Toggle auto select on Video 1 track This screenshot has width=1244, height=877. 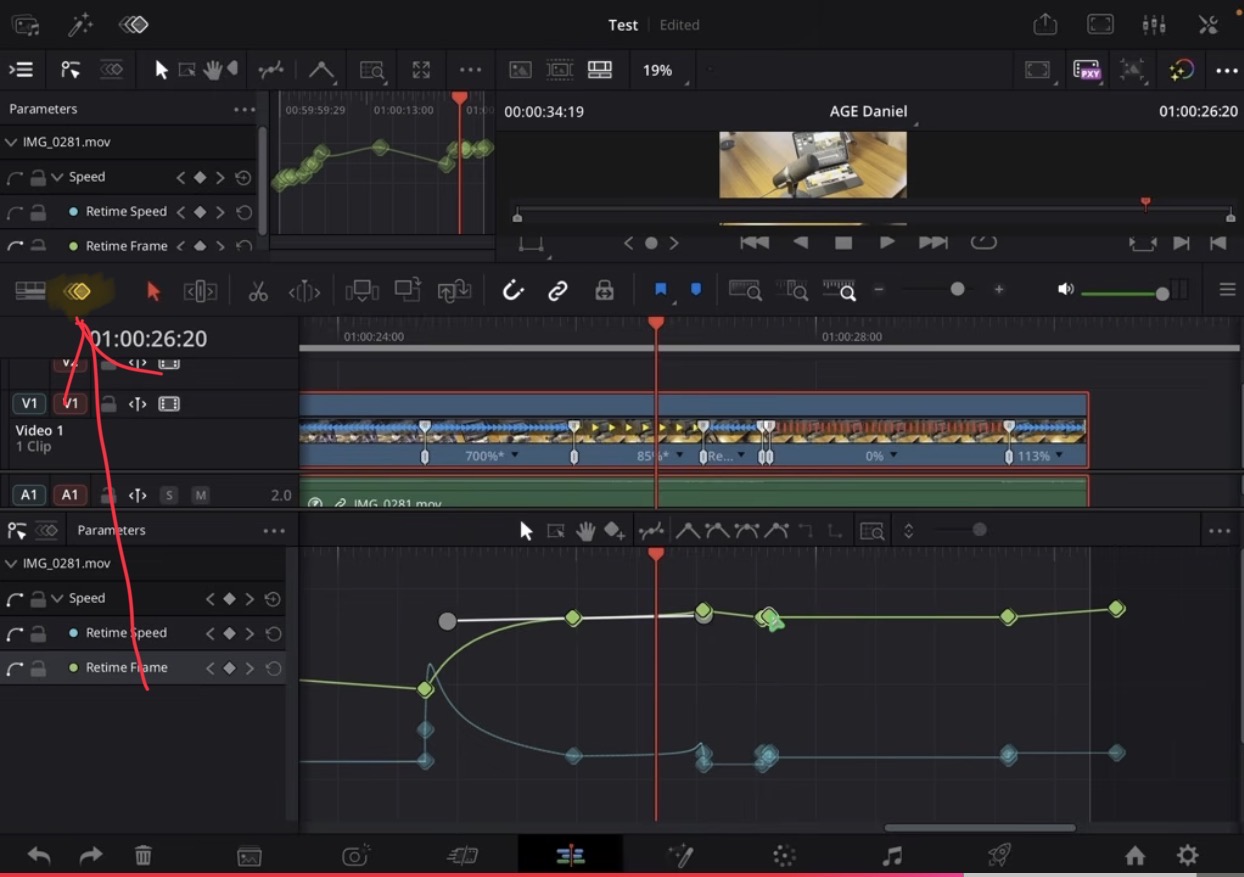tap(138, 404)
